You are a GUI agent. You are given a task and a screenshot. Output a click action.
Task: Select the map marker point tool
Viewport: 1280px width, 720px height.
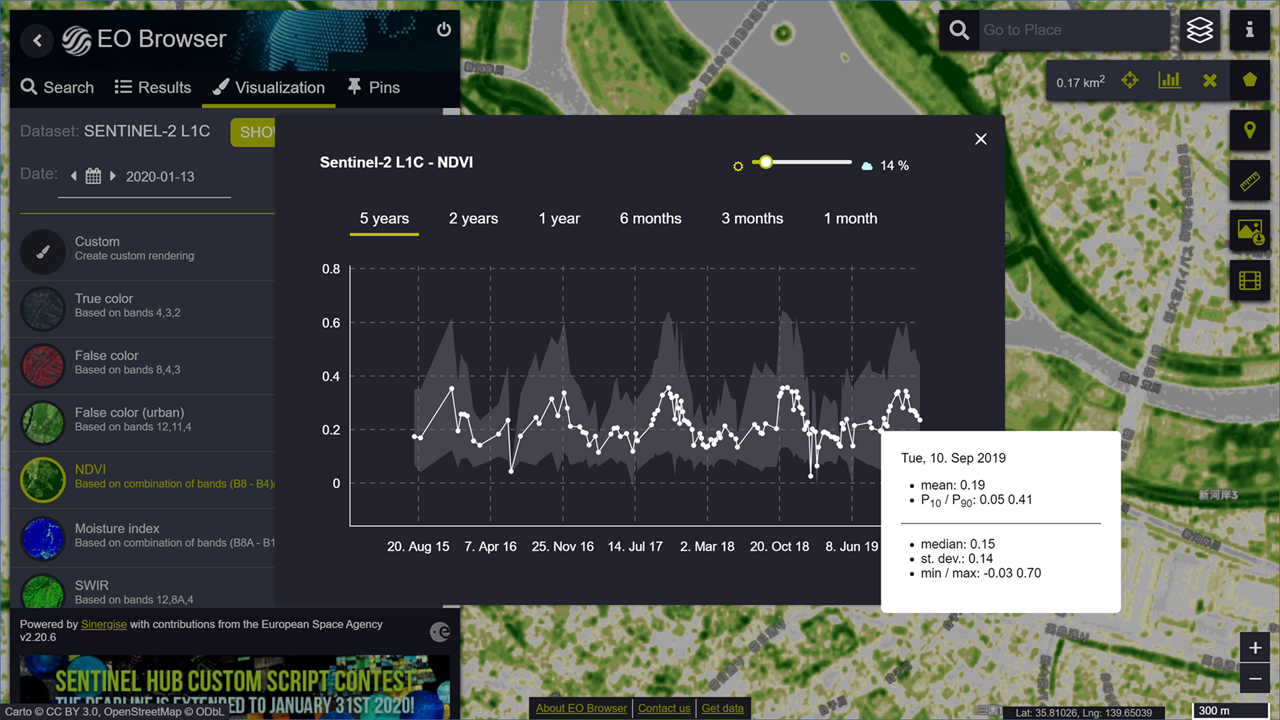(1250, 131)
